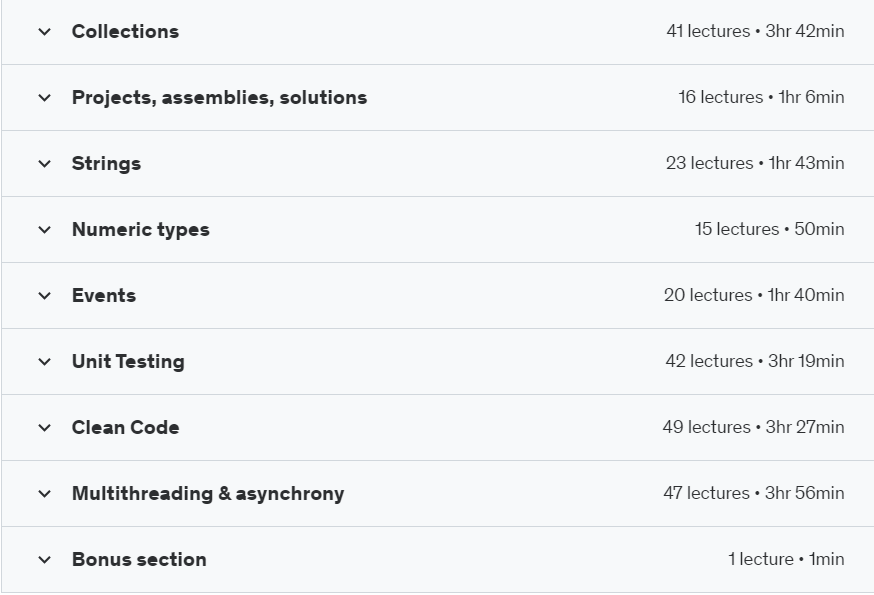Open Clean Code using its chevron
This screenshot has width=874, height=595.
pyautogui.click(x=44, y=428)
